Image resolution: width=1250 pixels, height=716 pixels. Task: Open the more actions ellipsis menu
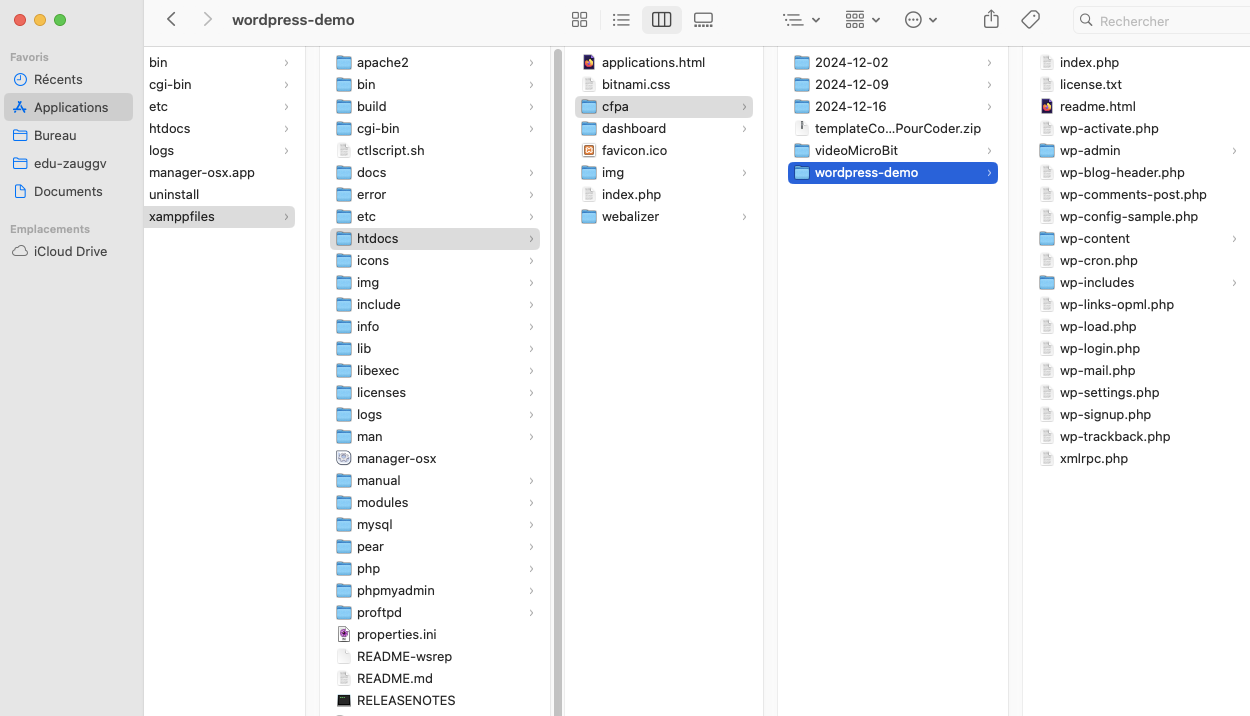920,20
